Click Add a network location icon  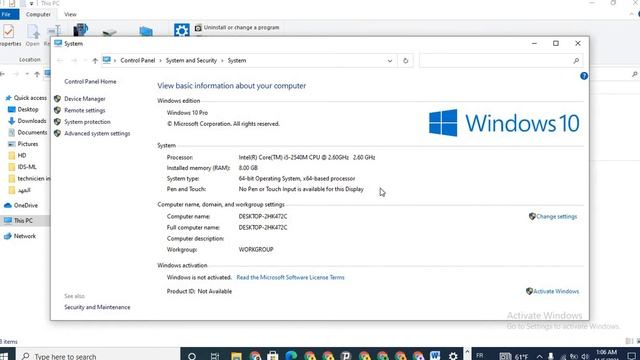[x=146, y=31]
